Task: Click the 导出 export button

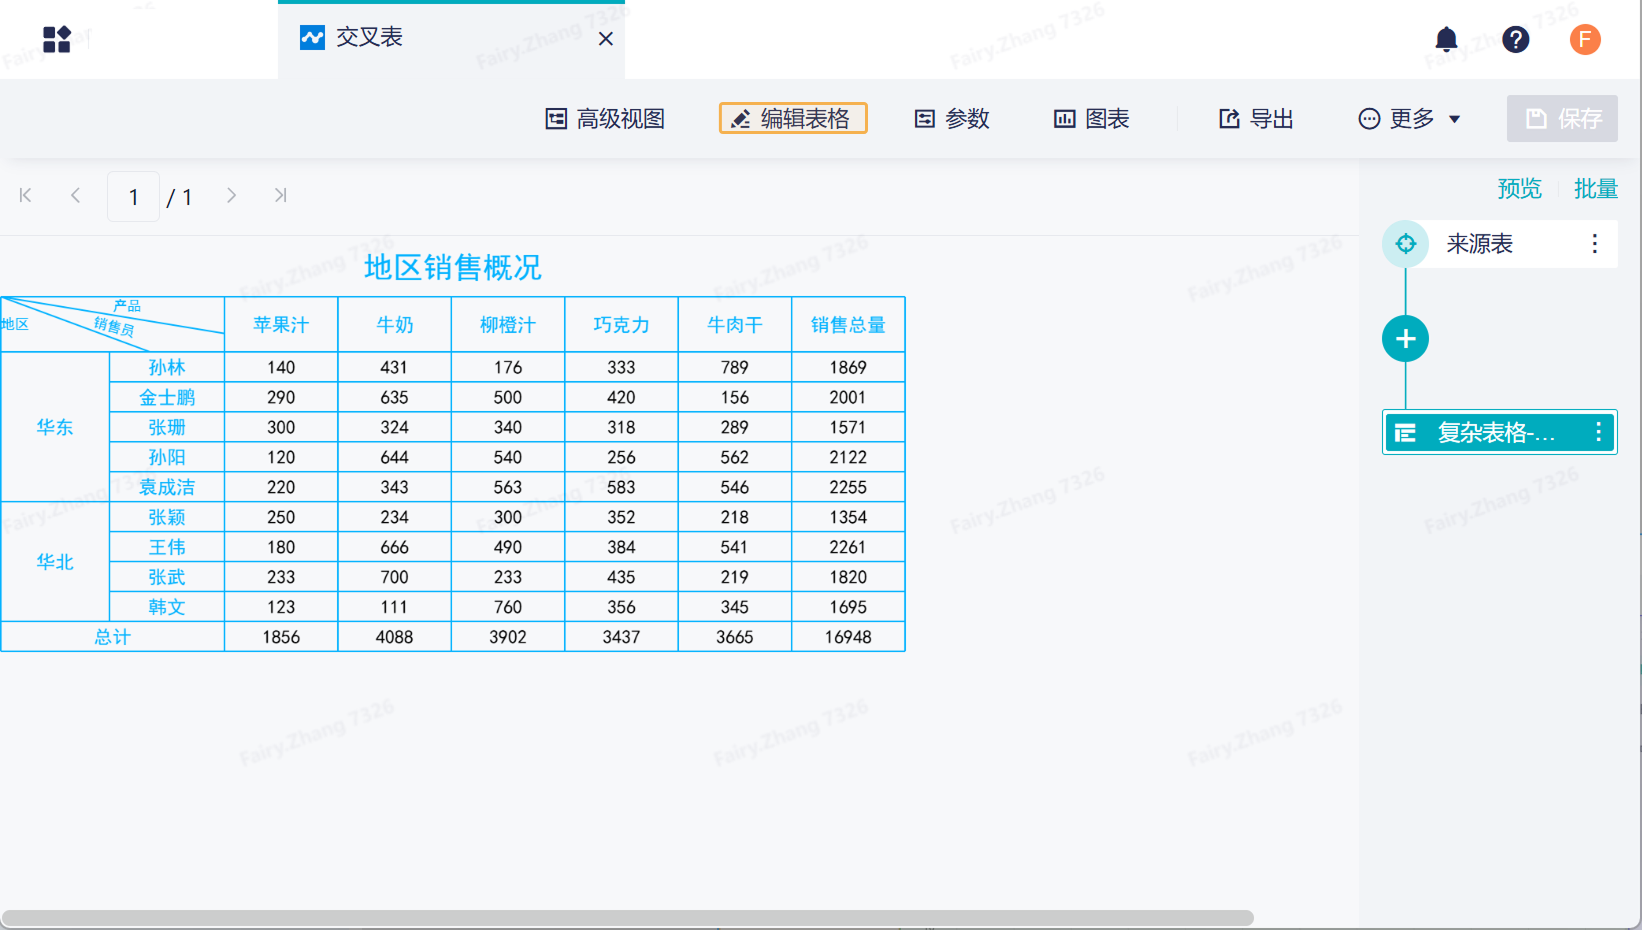Action: (x=1256, y=119)
